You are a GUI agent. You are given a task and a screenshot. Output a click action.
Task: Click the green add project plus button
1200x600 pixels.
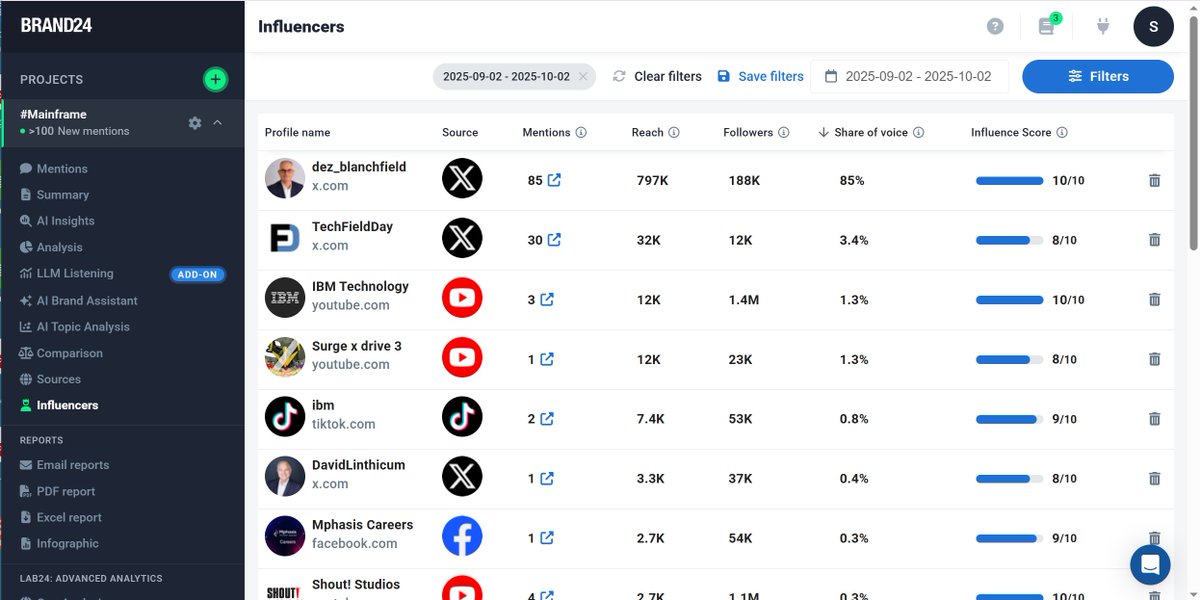point(215,79)
